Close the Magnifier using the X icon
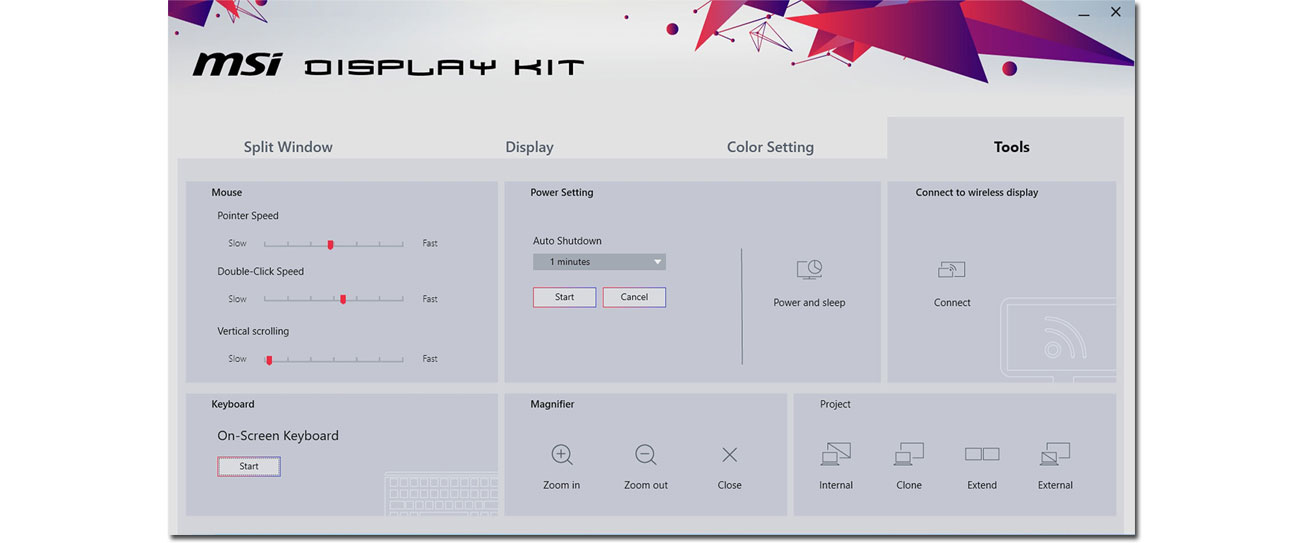This screenshot has width=1300, height=543. (730, 455)
